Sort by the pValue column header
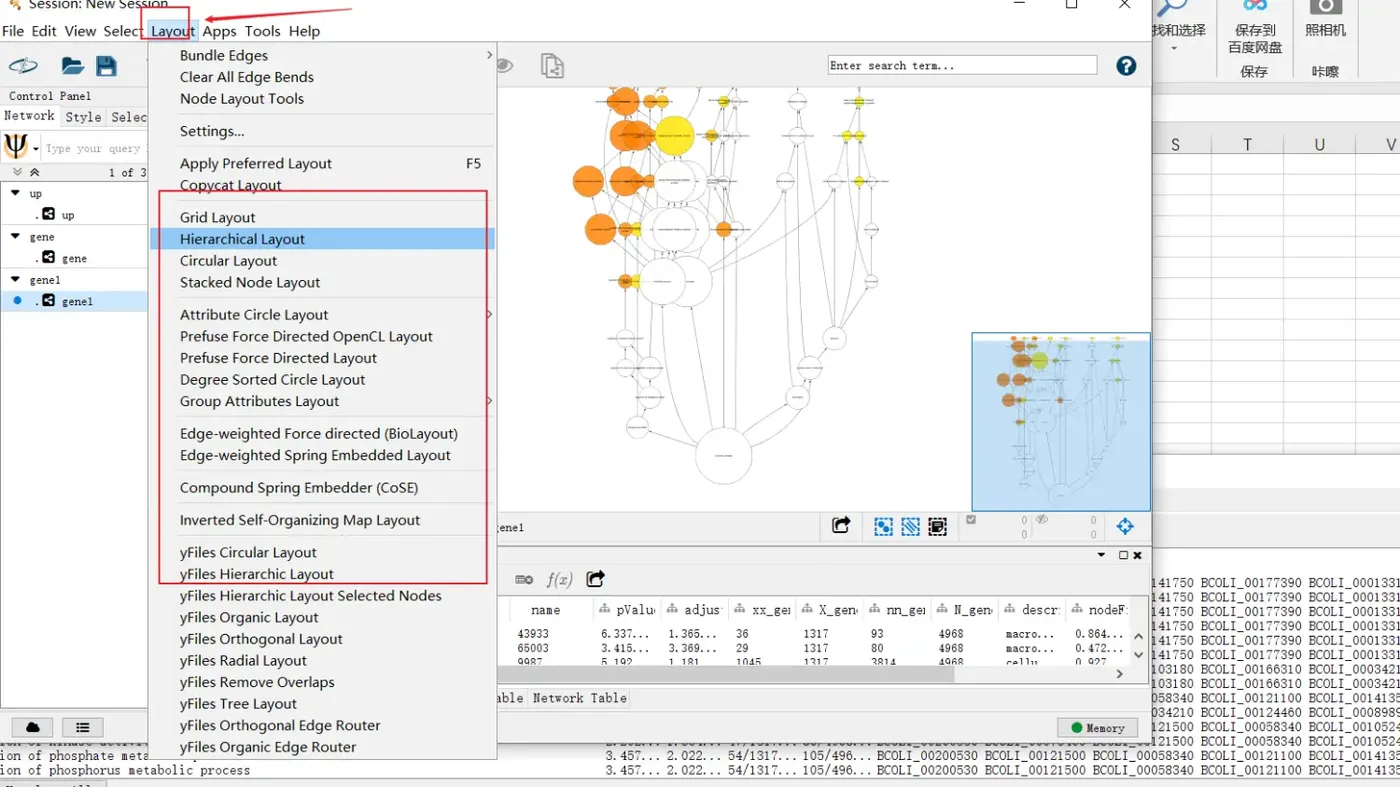 627,610
